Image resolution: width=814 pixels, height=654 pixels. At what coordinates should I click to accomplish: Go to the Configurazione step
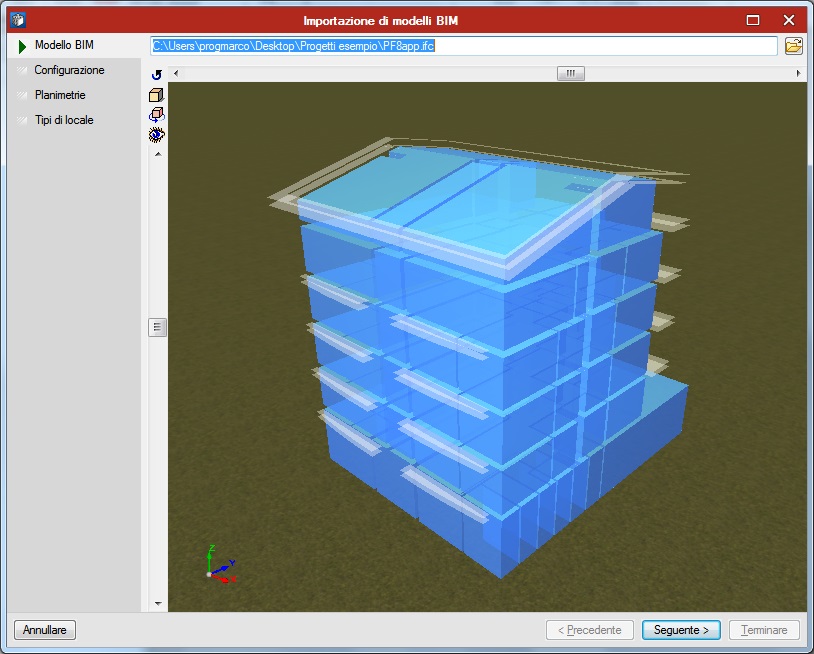point(69,71)
